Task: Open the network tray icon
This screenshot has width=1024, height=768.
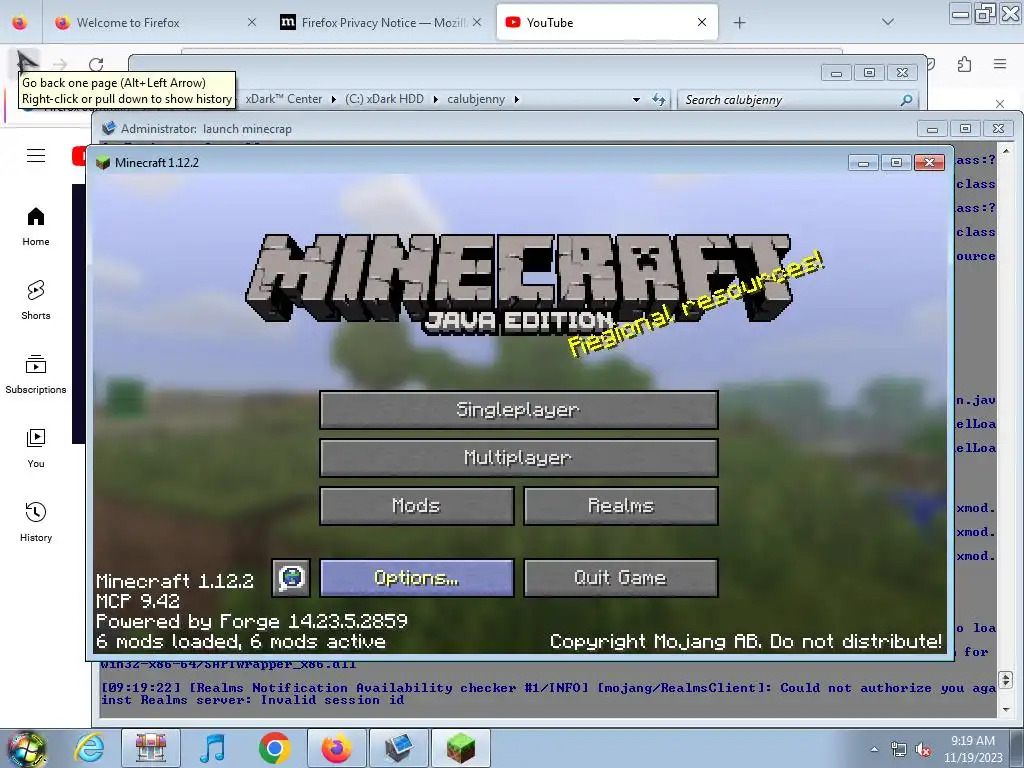Action: pos(899,750)
